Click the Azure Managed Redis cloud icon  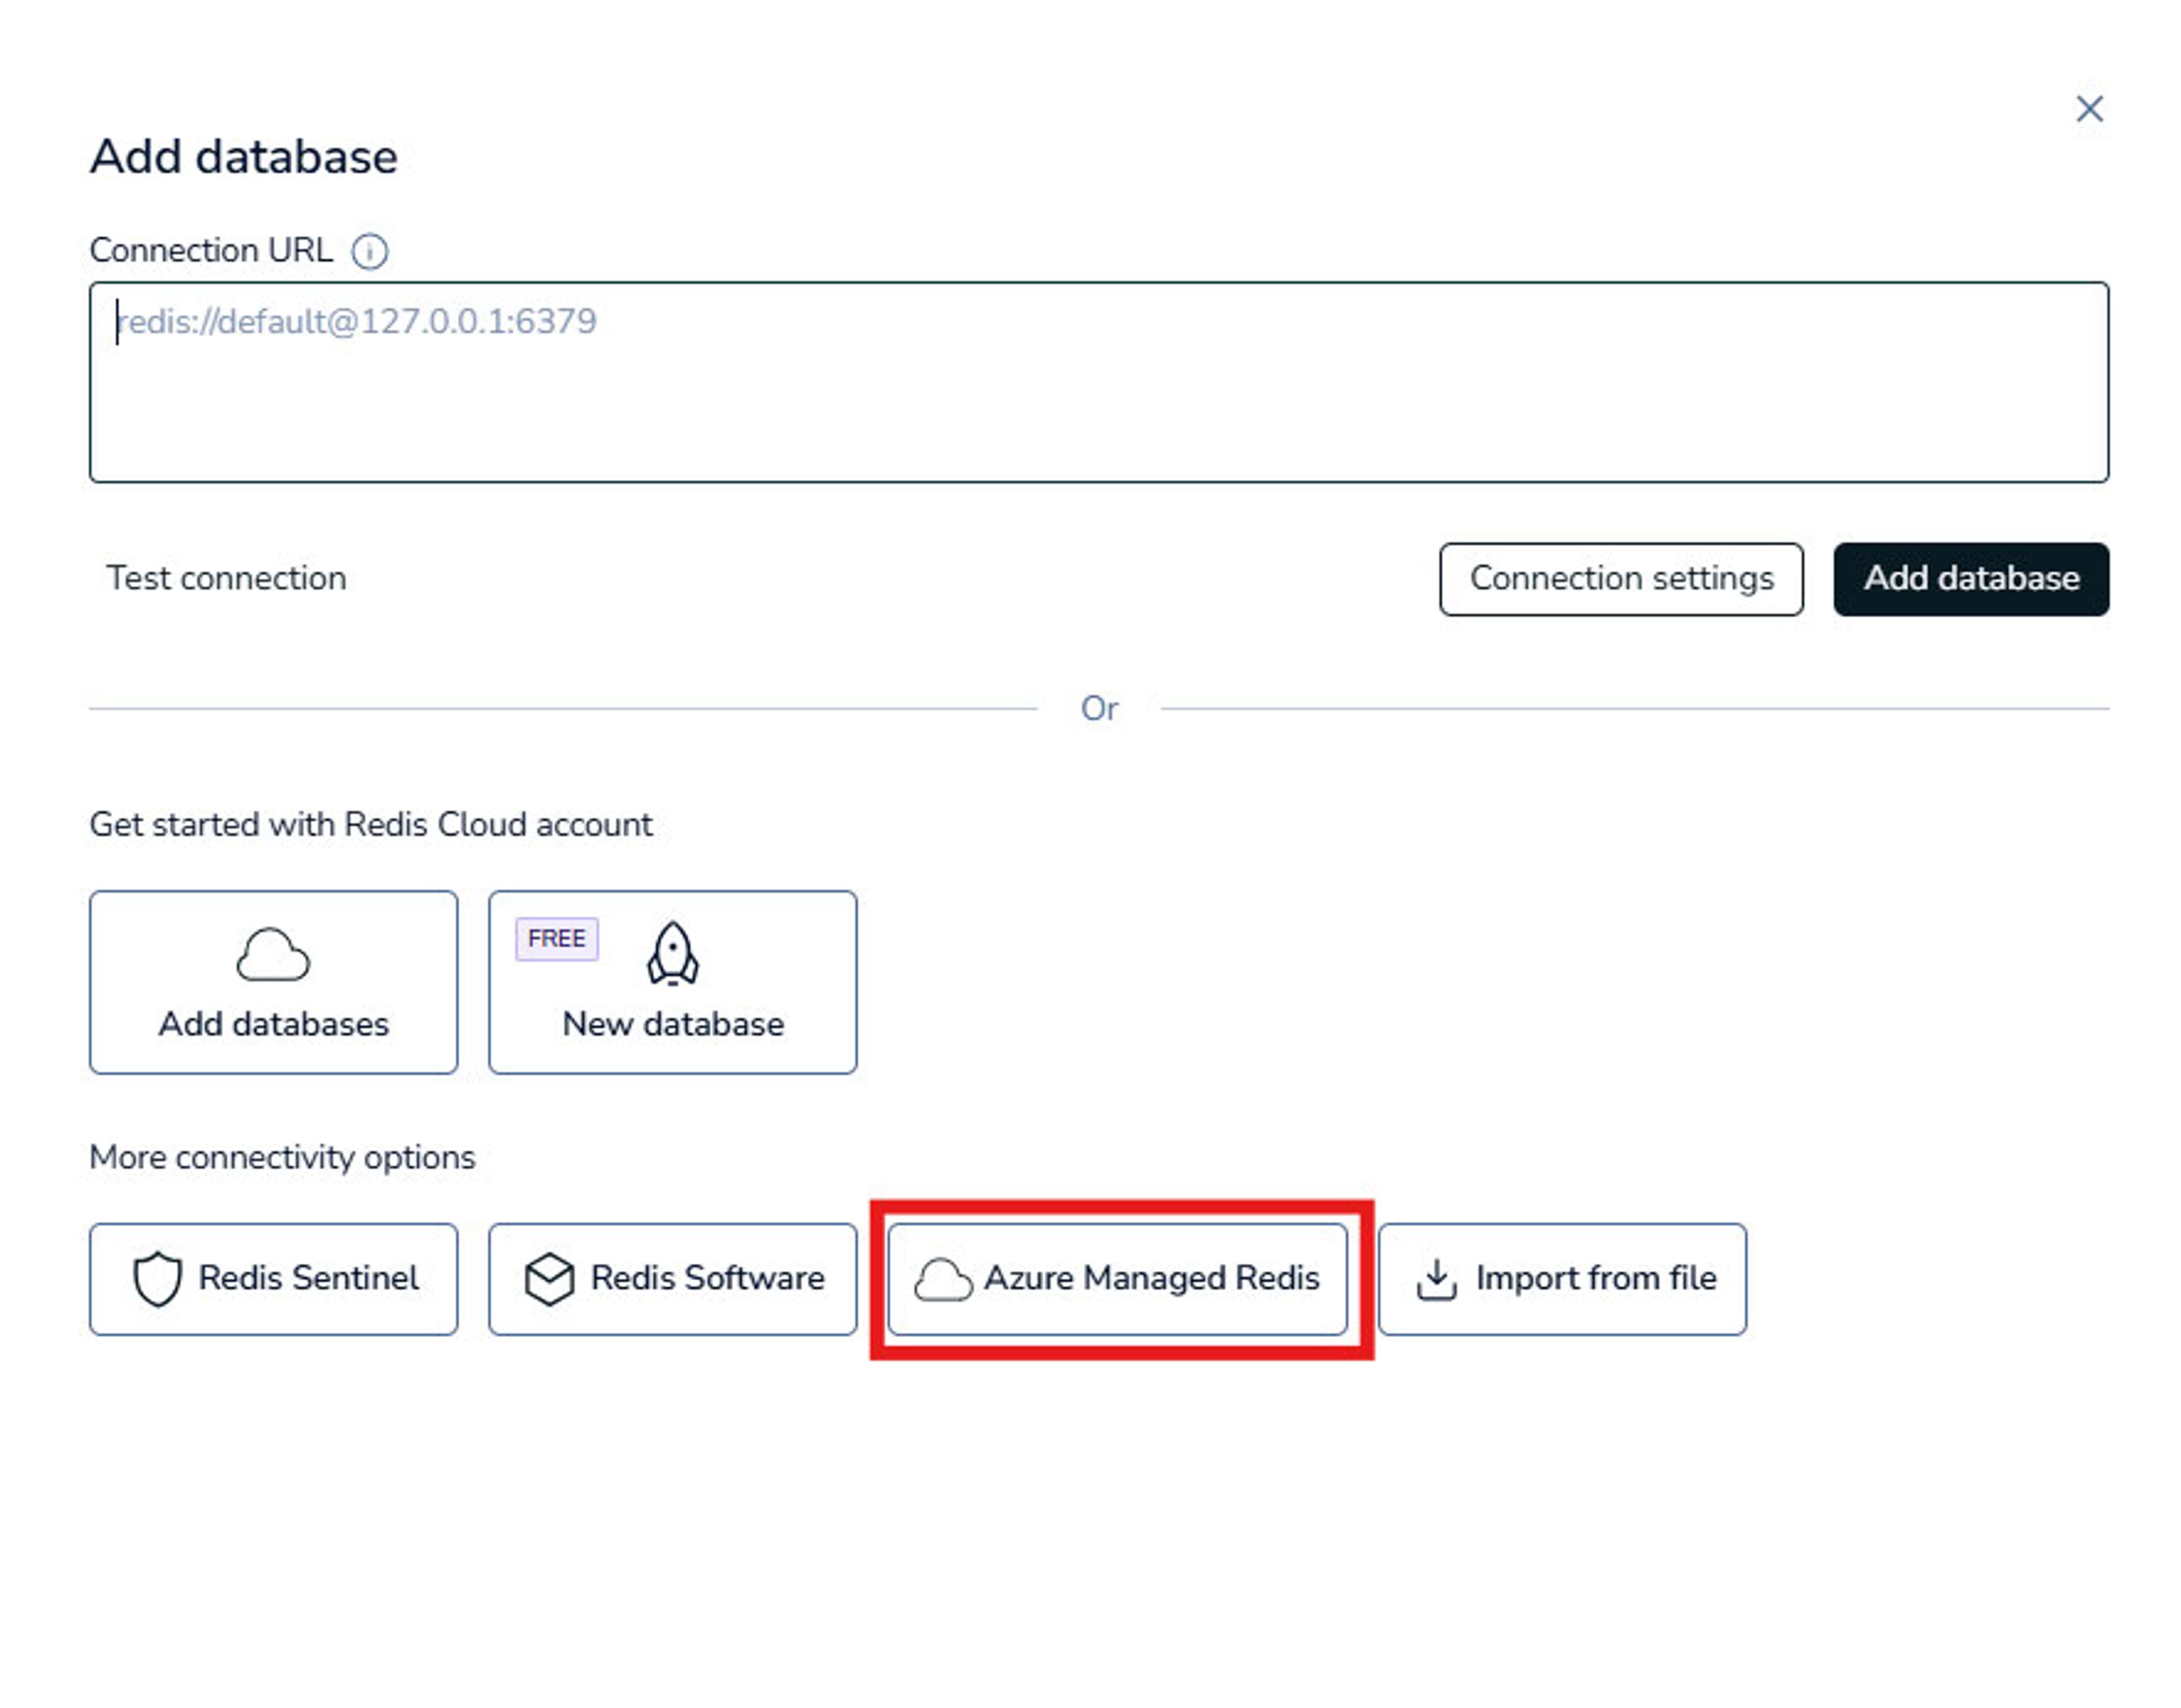pyautogui.click(x=942, y=1280)
